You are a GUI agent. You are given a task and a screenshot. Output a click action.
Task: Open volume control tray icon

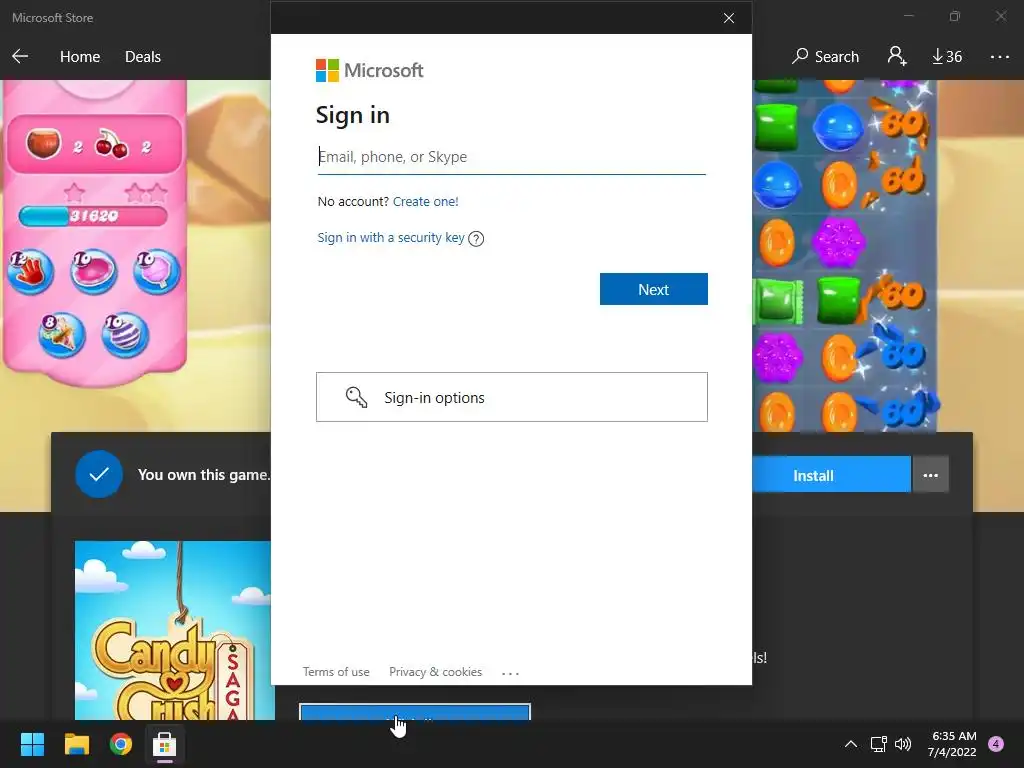(x=903, y=744)
